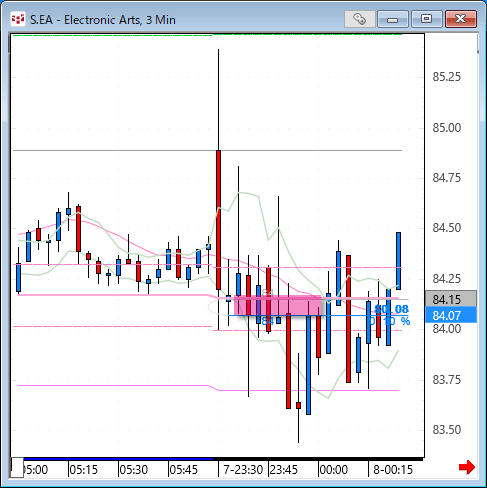Click the 83.50 price scale label

coord(447,430)
